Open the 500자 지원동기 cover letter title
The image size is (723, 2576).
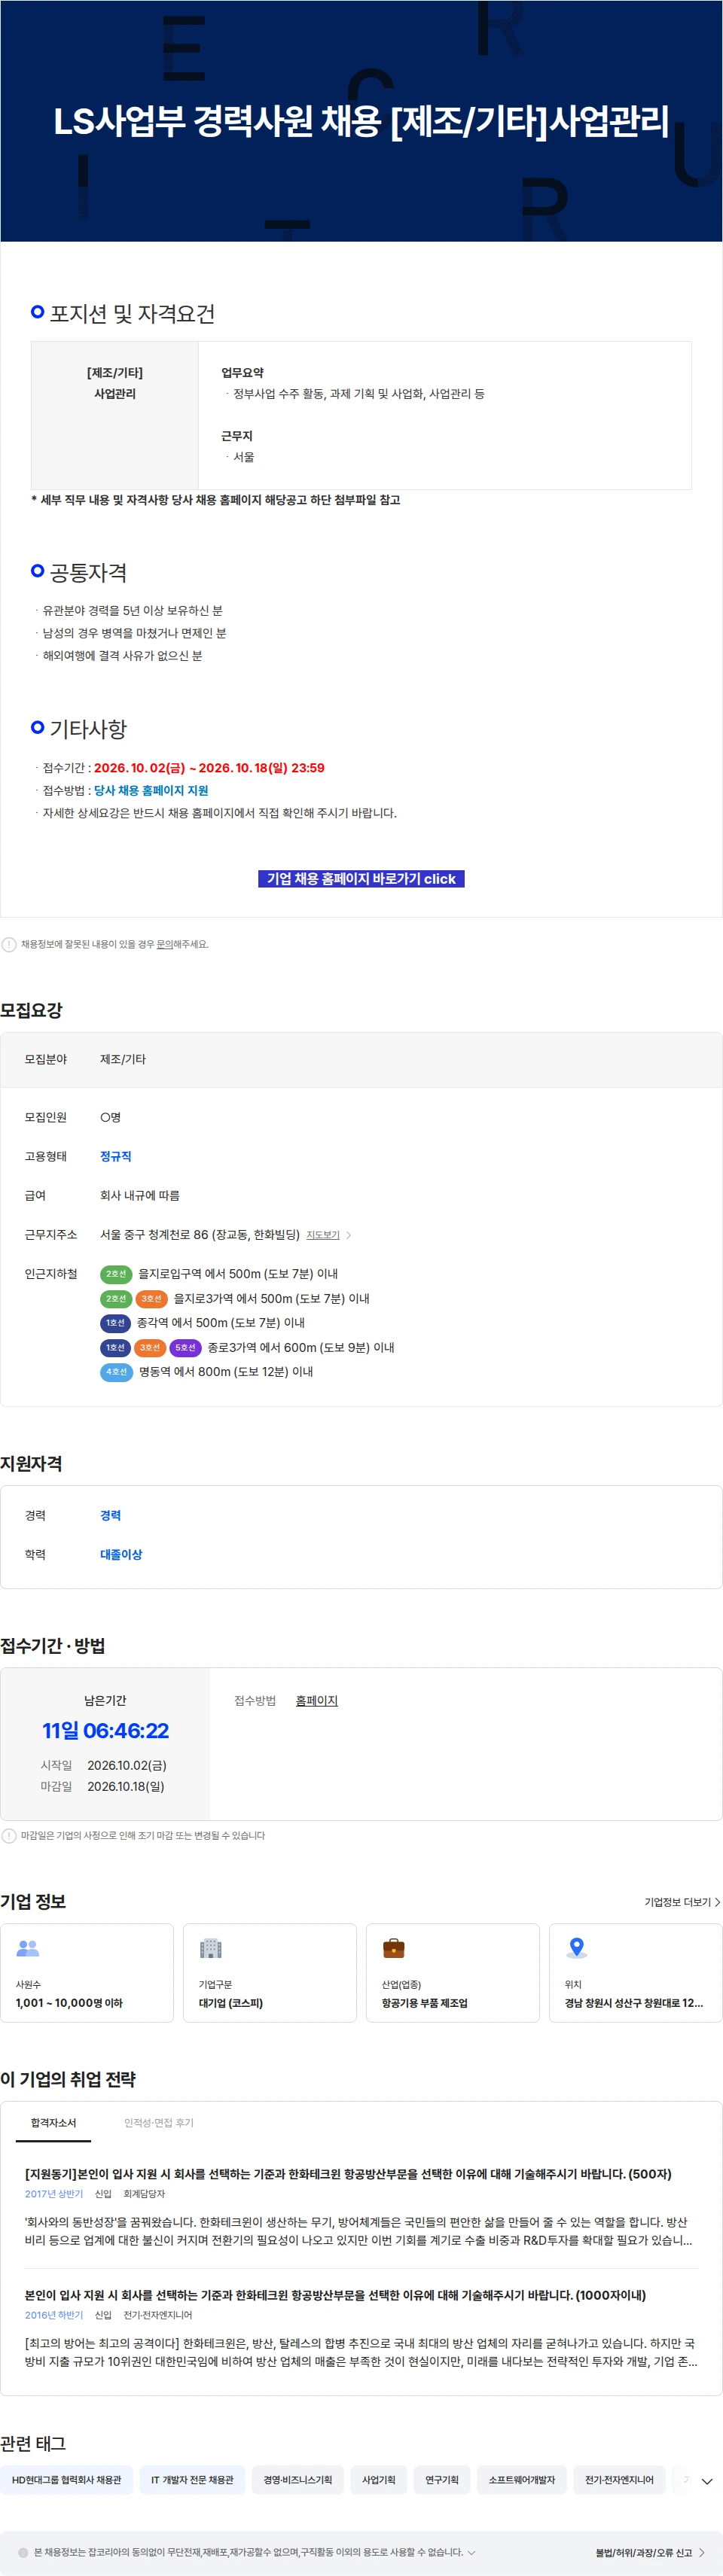point(348,2174)
